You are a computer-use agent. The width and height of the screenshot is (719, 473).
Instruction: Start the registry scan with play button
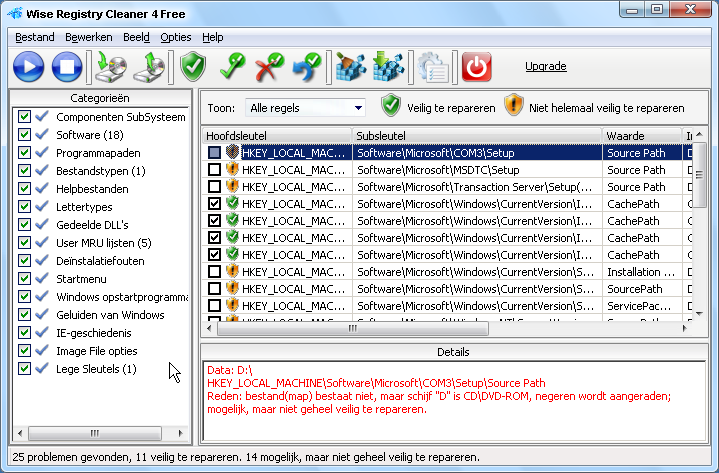point(28,67)
